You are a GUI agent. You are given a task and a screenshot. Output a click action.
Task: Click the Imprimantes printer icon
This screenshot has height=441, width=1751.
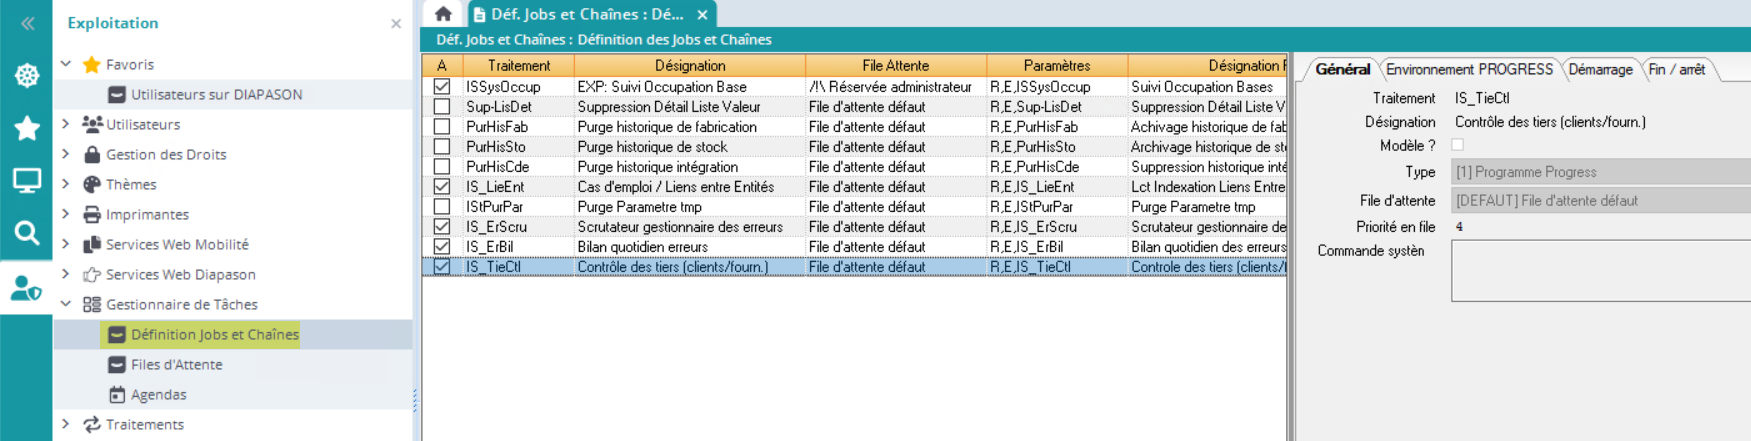point(92,214)
